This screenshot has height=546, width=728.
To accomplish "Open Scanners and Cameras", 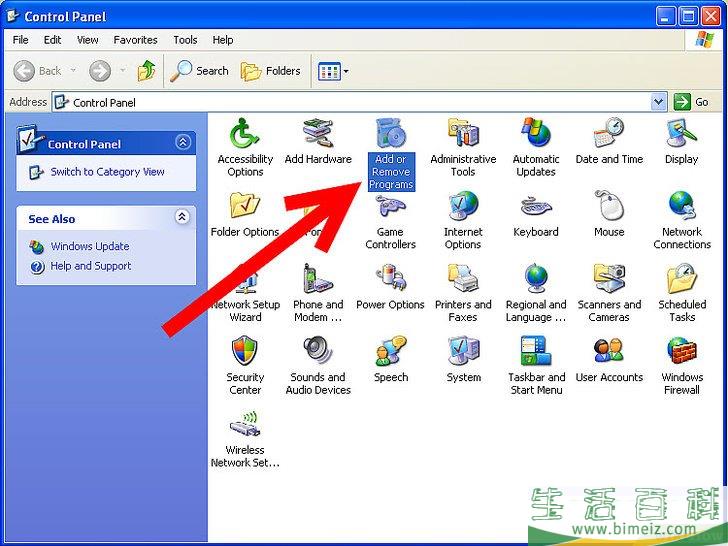I will 609,293.
